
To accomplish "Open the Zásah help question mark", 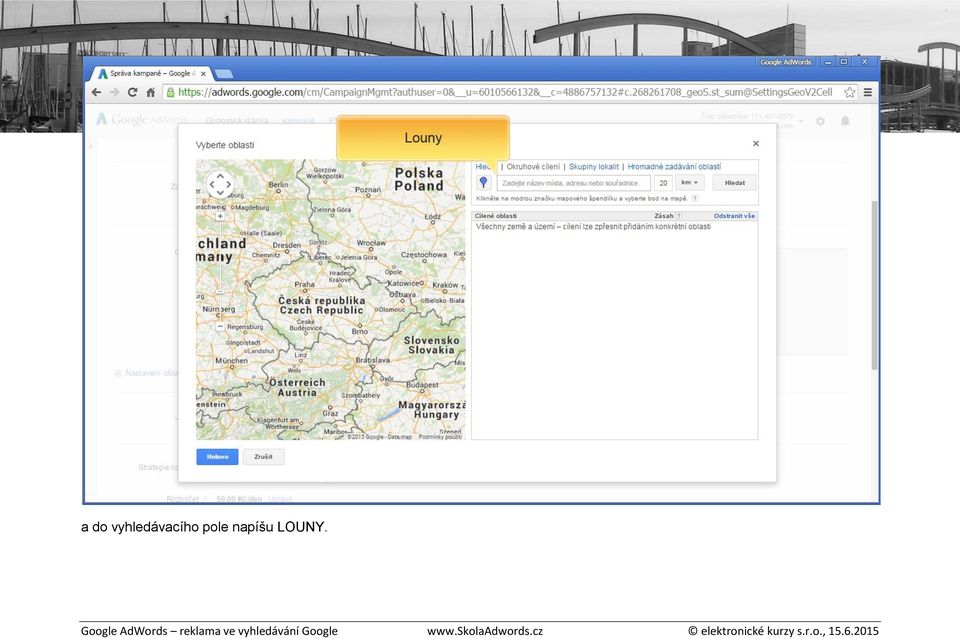I will tap(679, 216).
